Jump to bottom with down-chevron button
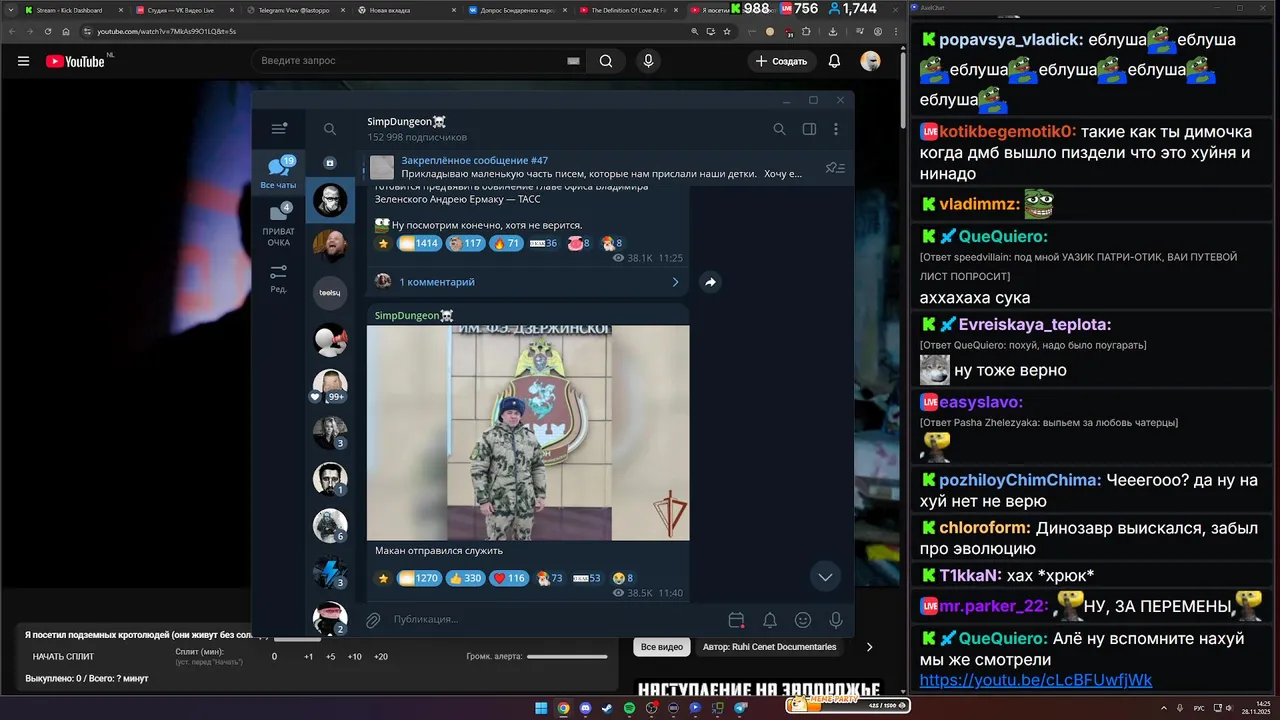The width and height of the screenshot is (1280, 720). tap(825, 576)
